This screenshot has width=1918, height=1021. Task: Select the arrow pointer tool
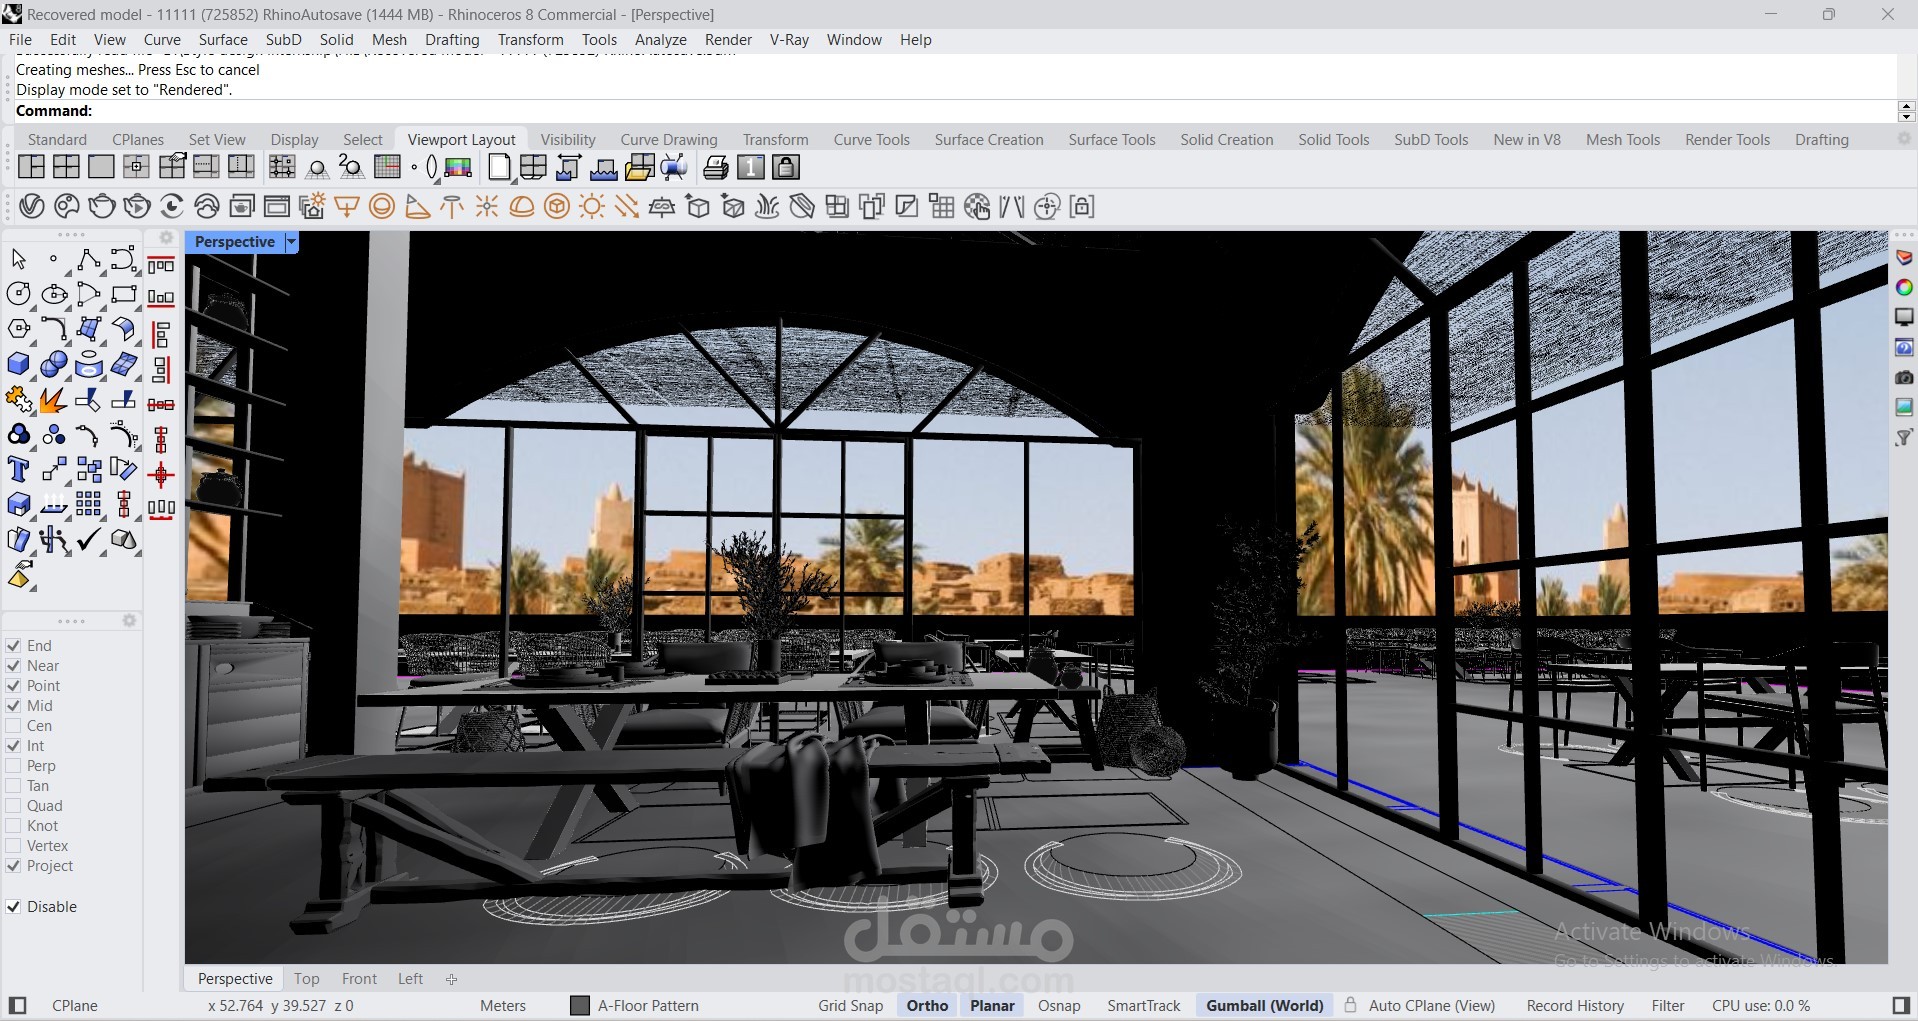[18, 260]
